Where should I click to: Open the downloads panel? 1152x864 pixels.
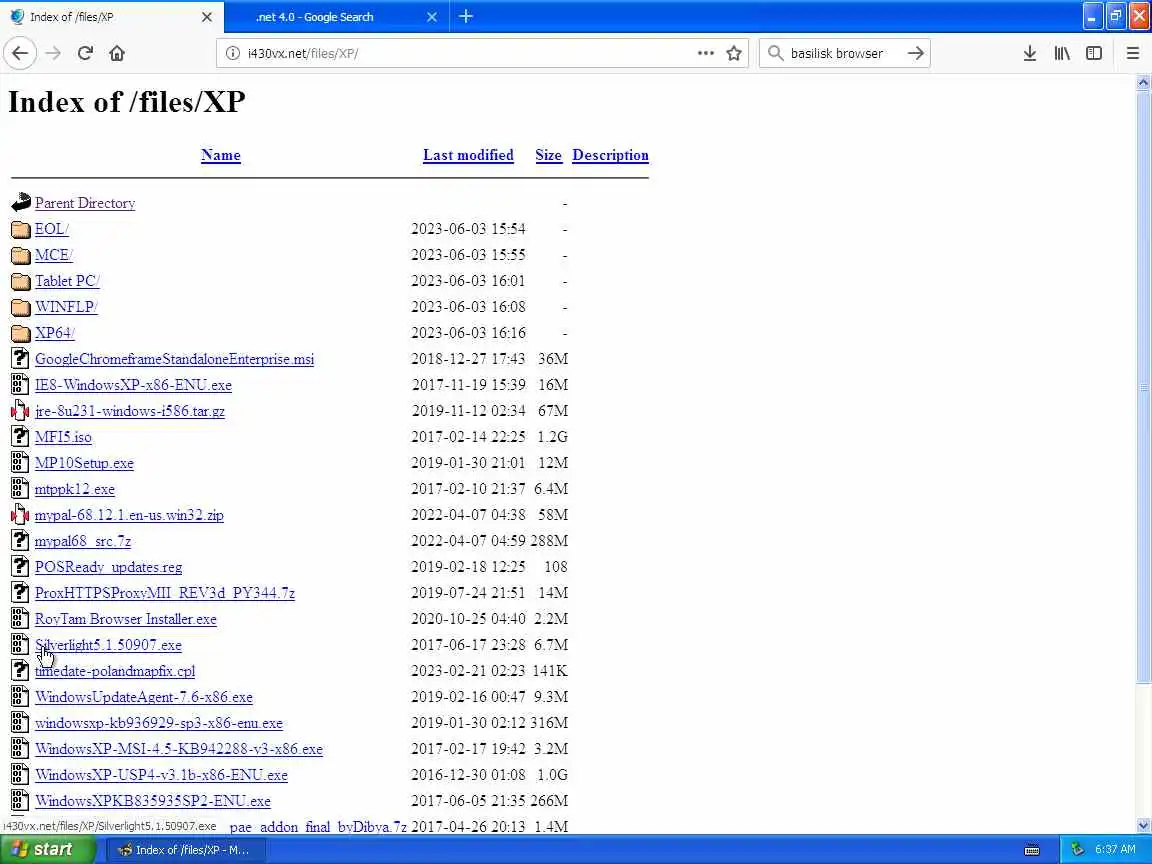[x=1029, y=53]
